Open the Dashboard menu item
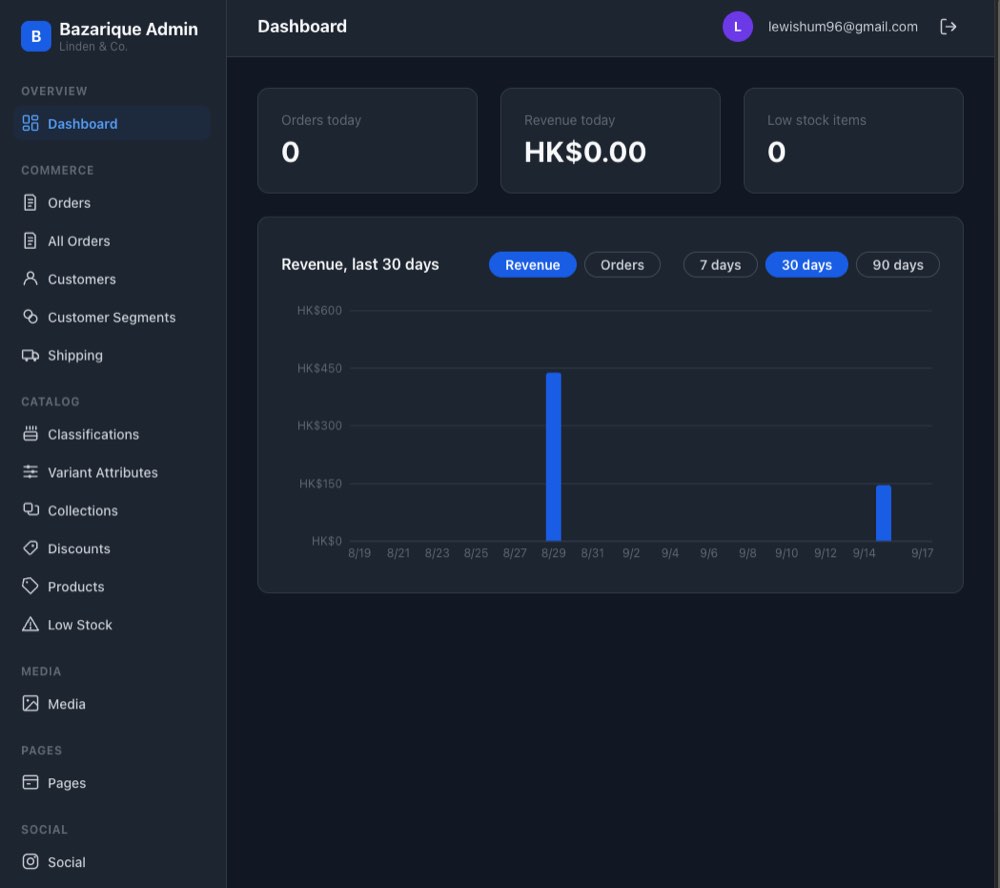 (x=112, y=123)
